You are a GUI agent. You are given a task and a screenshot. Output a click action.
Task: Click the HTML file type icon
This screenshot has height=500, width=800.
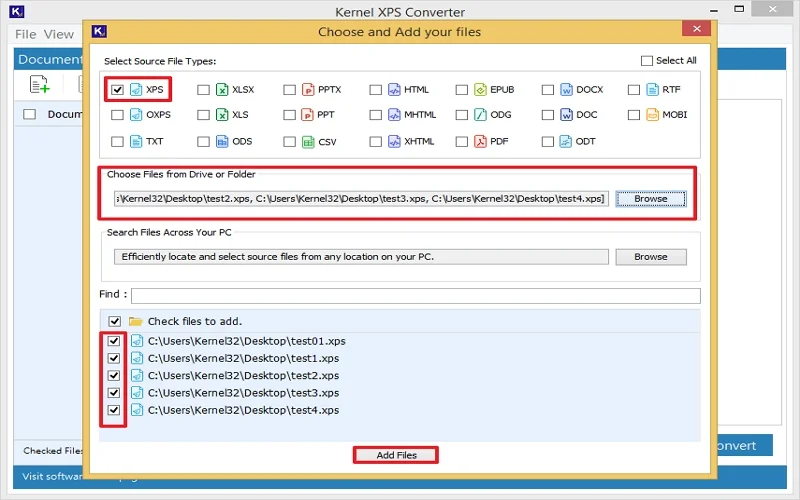coord(394,90)
